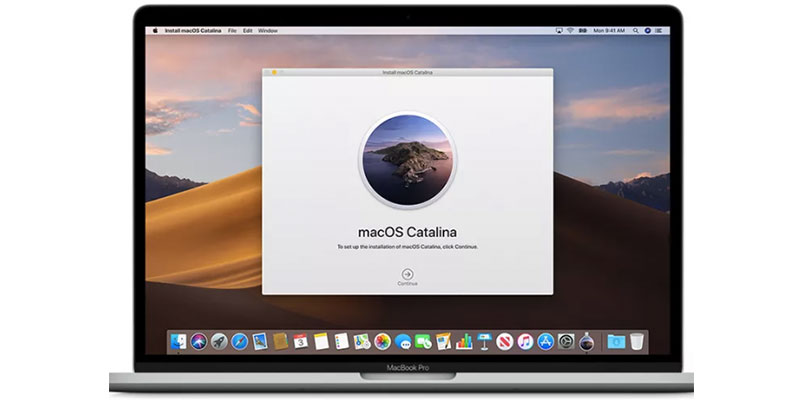The width and height of the screenshot is (800, 400).
Task: Open the Apple menu
Action: (155, 31)
